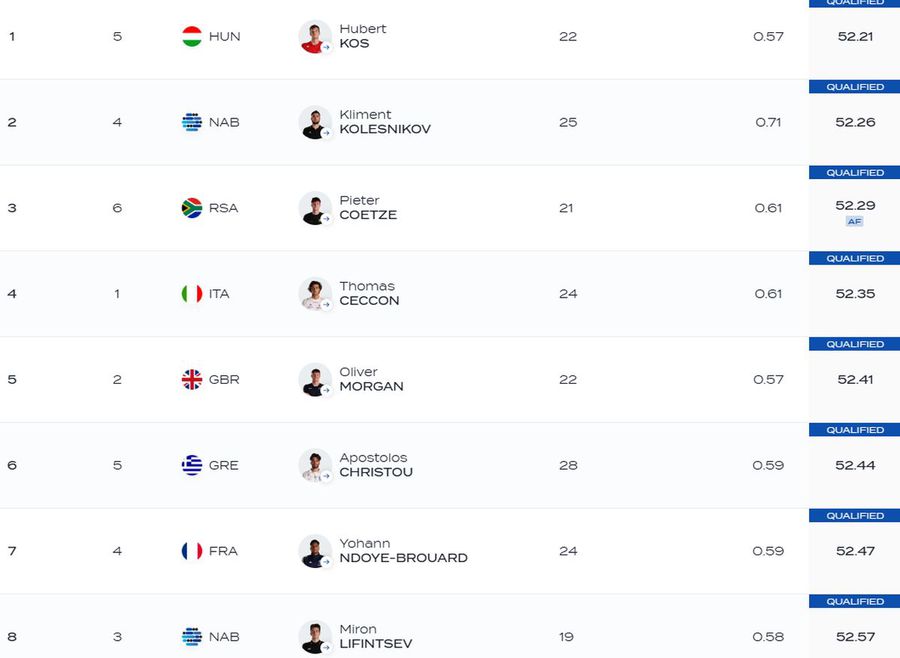
Task: Click the QUALIFIED label beside Miron Lifintsev
Action: tap(854, 601)
